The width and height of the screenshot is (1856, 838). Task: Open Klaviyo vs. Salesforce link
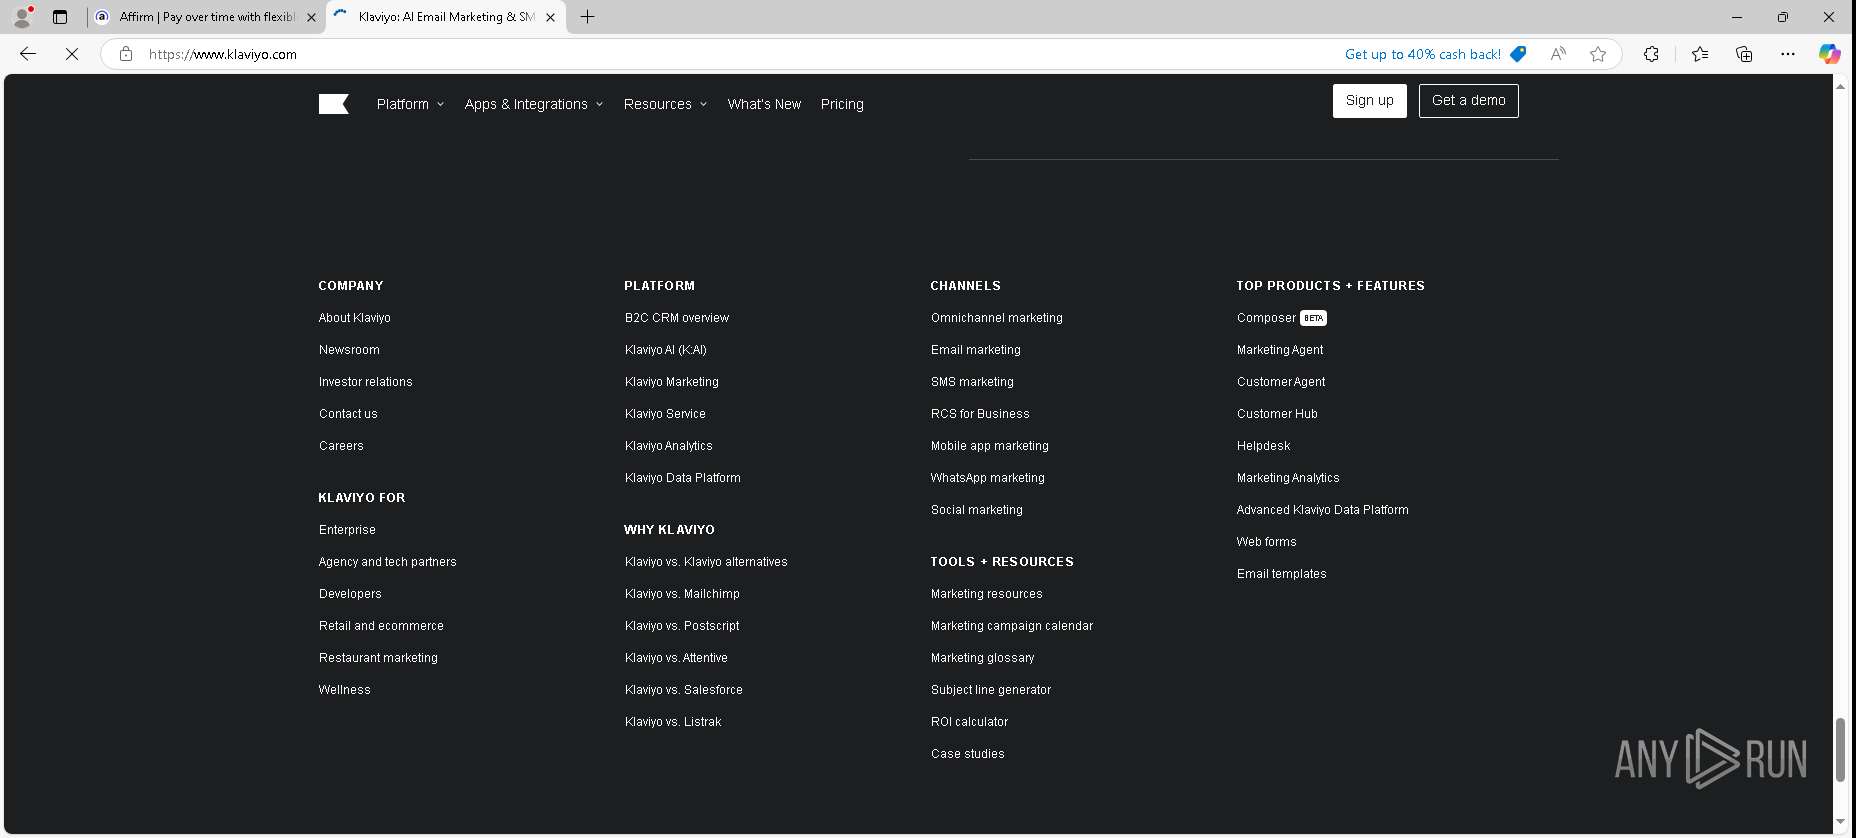pos(683,690)
